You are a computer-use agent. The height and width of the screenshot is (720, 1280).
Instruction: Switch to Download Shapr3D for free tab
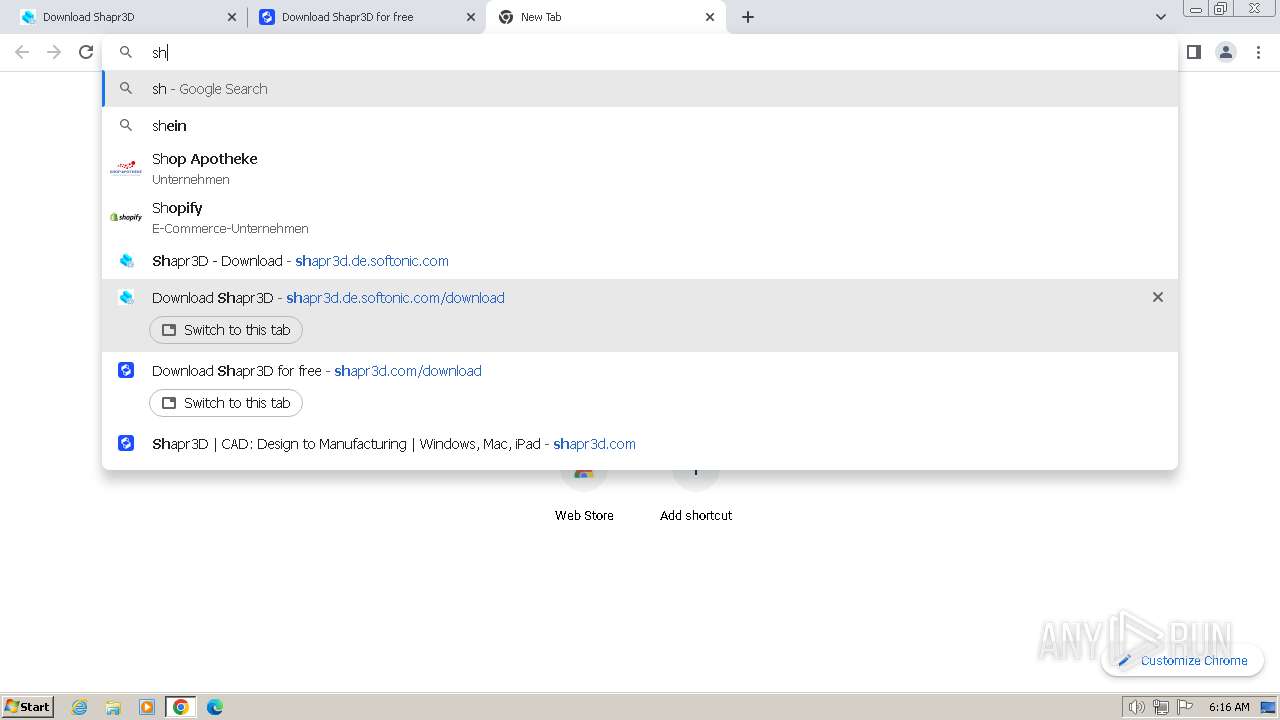point(365,17)
